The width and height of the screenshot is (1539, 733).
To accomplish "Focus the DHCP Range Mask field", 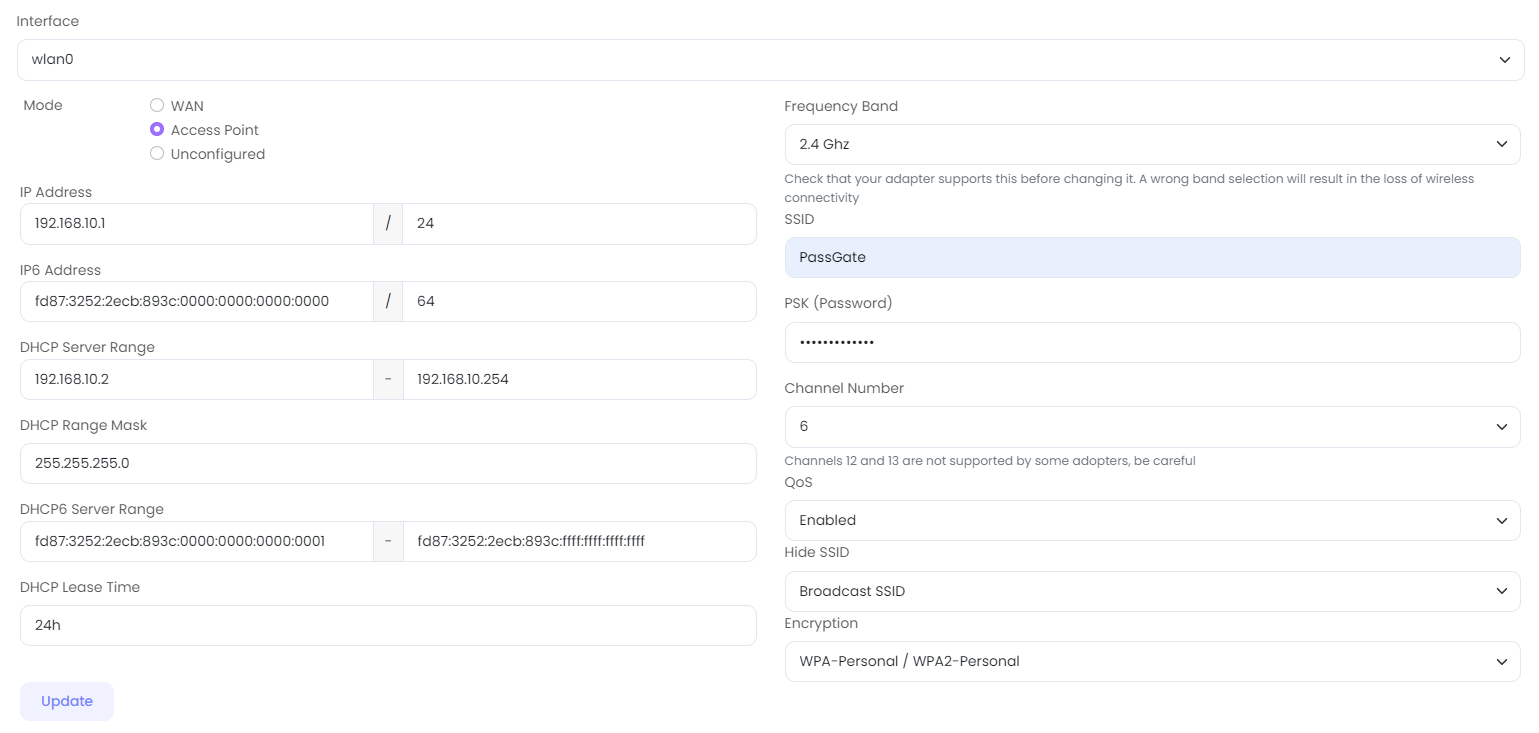I will tap(388, 464).
